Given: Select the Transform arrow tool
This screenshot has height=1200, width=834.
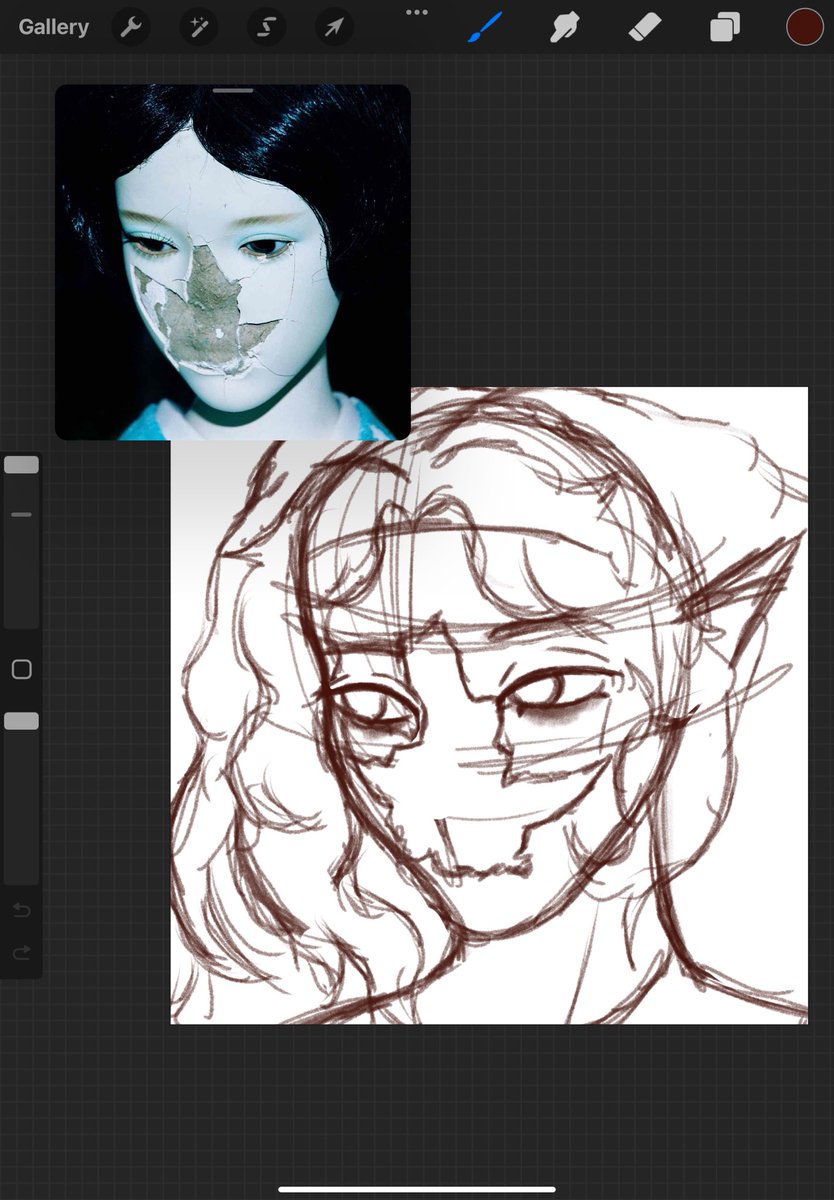Looking at the screenshot, I should point(333,27).
